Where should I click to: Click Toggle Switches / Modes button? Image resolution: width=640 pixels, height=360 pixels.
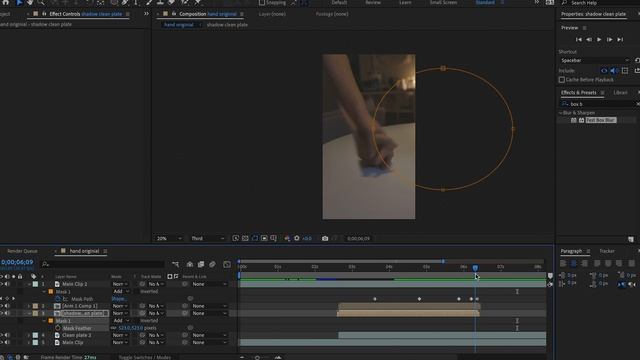pos(144,357)
